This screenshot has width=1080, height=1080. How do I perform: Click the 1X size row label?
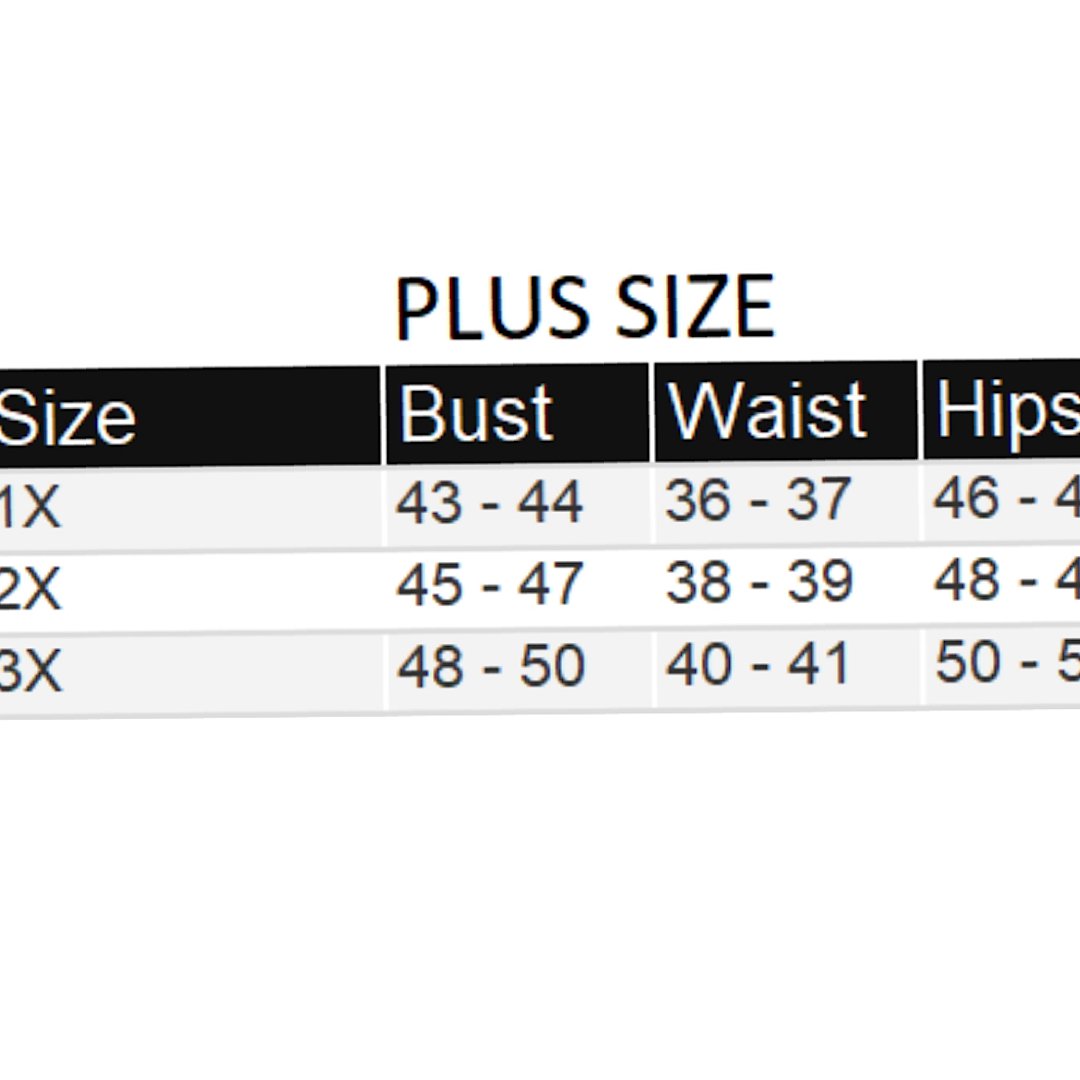[x=30, y=509]
